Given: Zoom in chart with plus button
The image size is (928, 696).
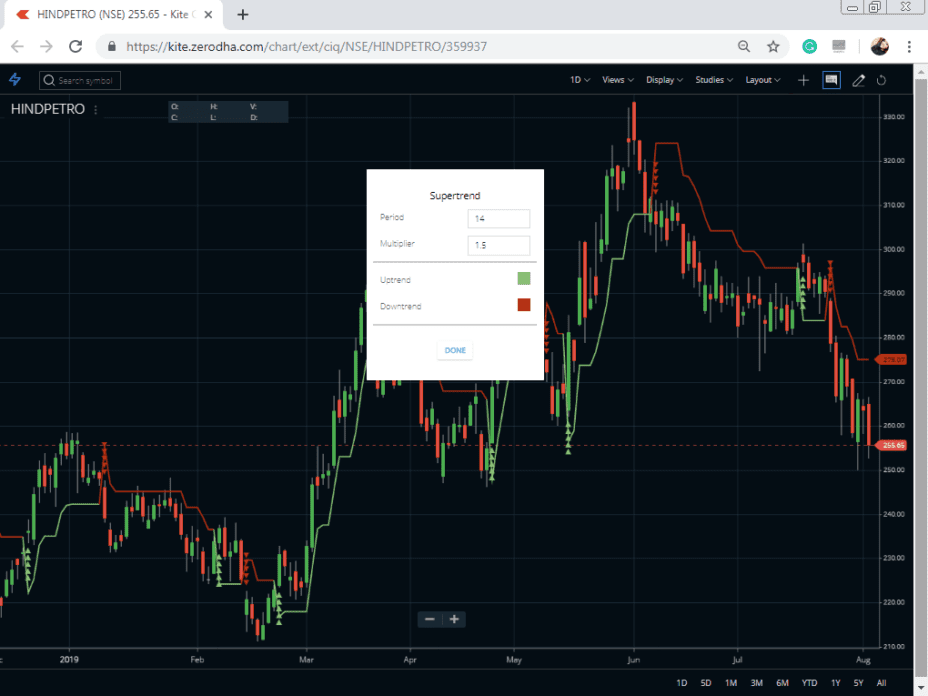Looking at the screenshot, I should click(454, 619).
